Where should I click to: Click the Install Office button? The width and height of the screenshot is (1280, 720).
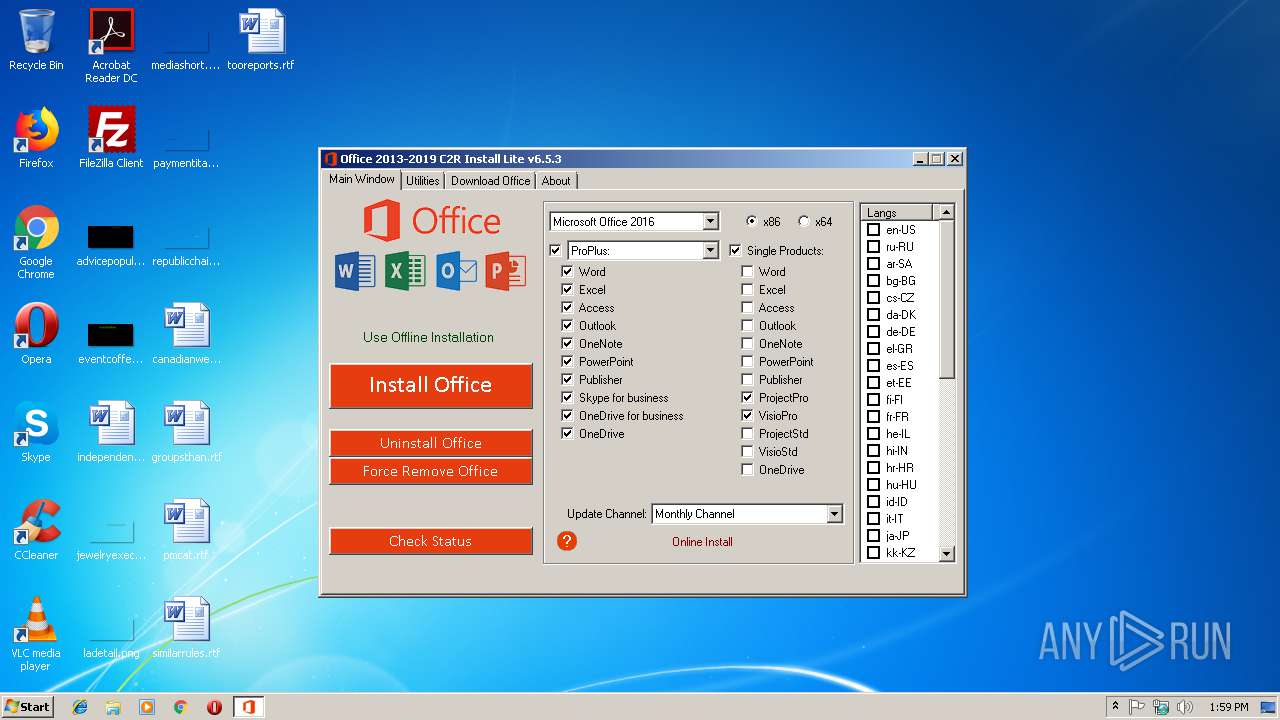click(x=431, y=385)
